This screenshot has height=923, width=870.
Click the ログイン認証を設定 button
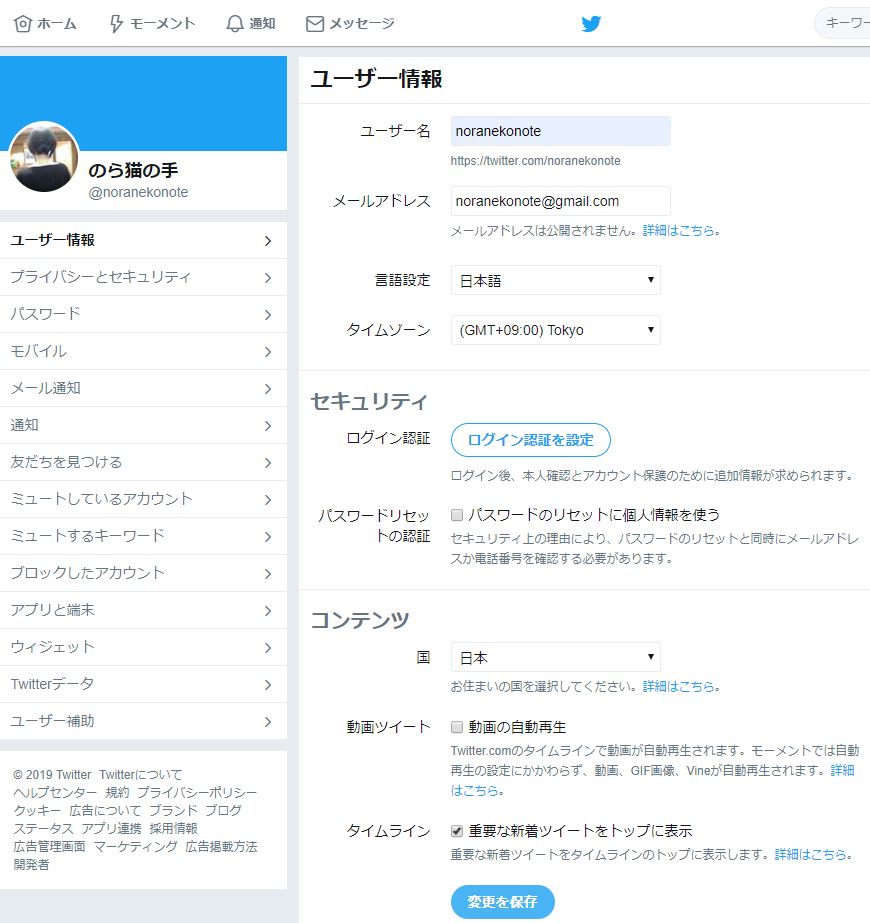coord(530,440)
